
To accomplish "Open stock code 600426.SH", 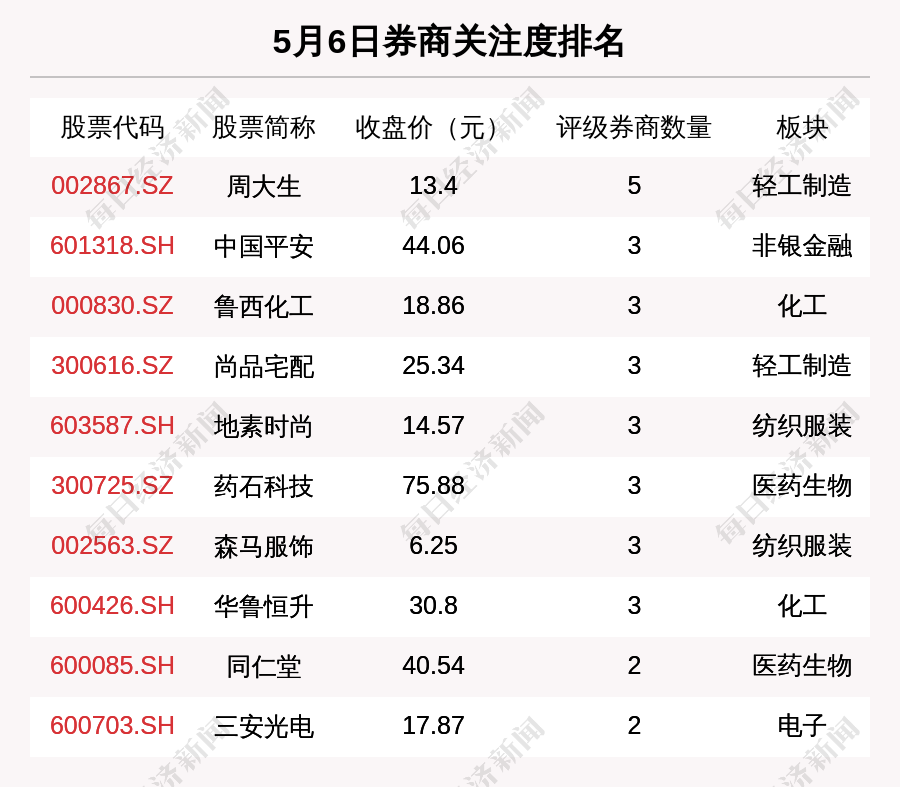I will 112,606.
